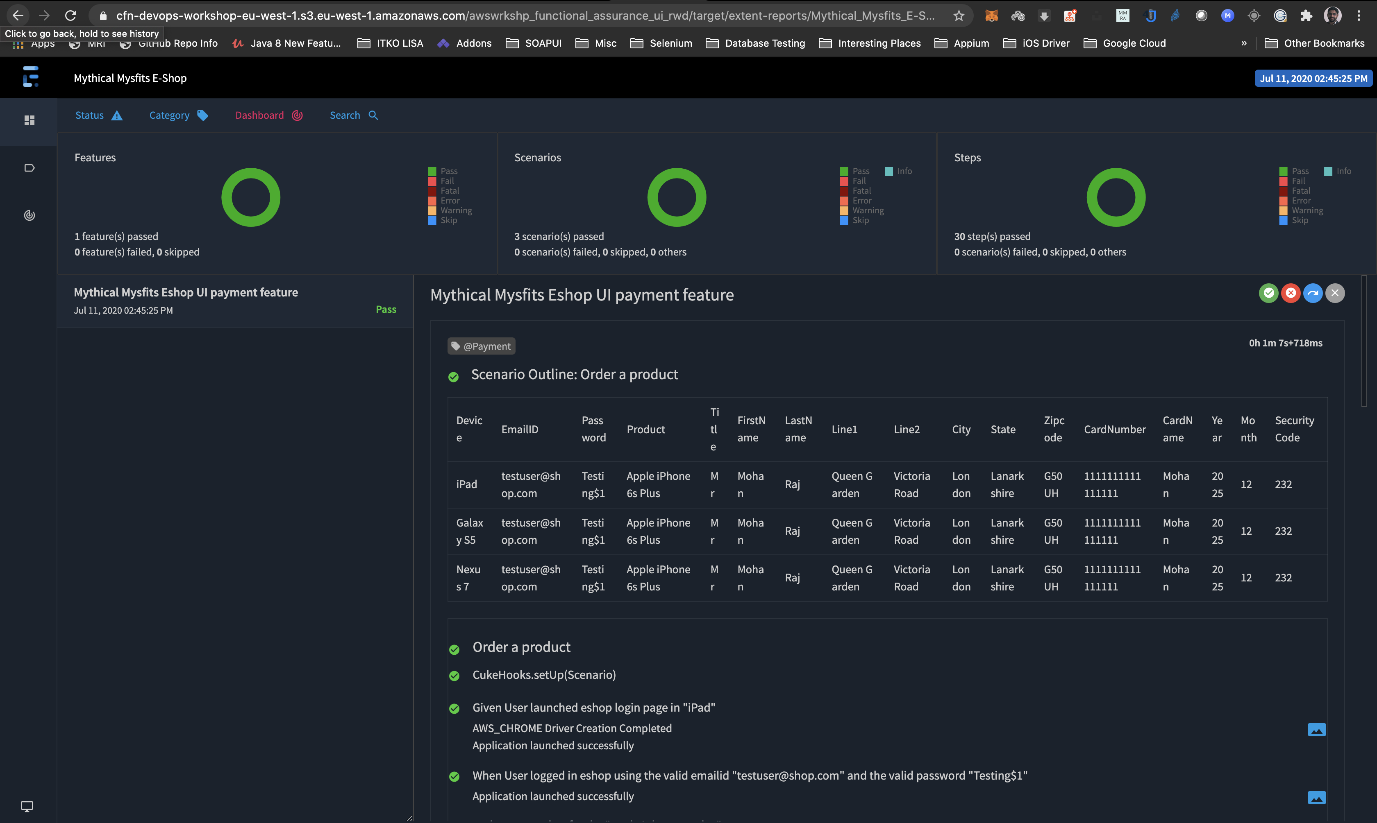Open the Google Cloud bookmark folder
This screenshot has height=823, width=1377.
click(1125, 43)
